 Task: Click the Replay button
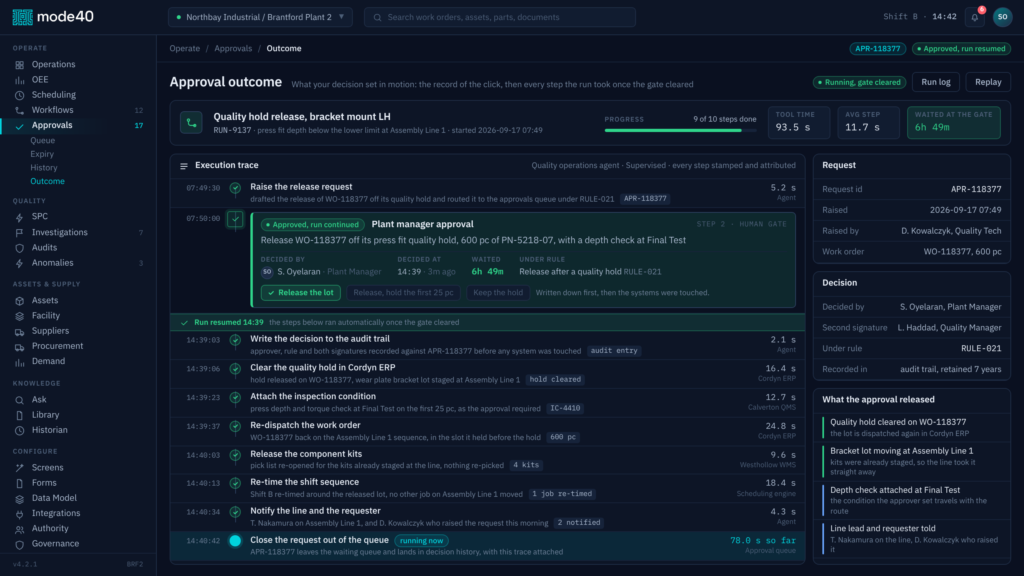[988, 82]
